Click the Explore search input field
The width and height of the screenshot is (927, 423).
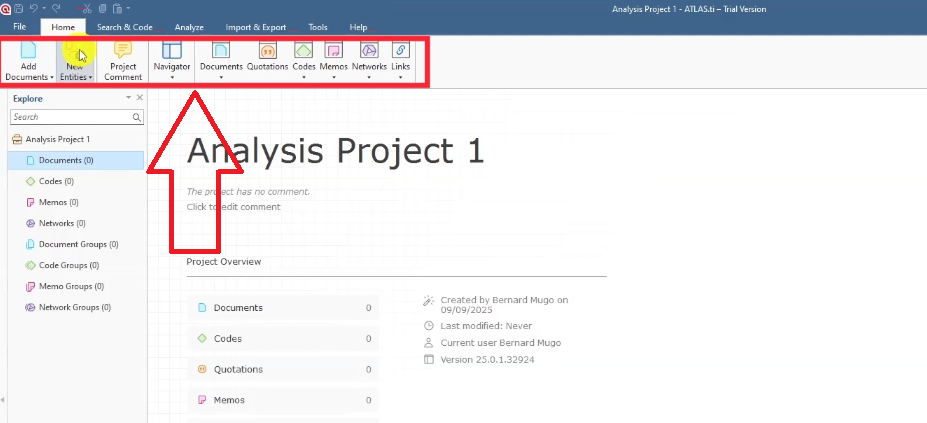coord(70,117)
